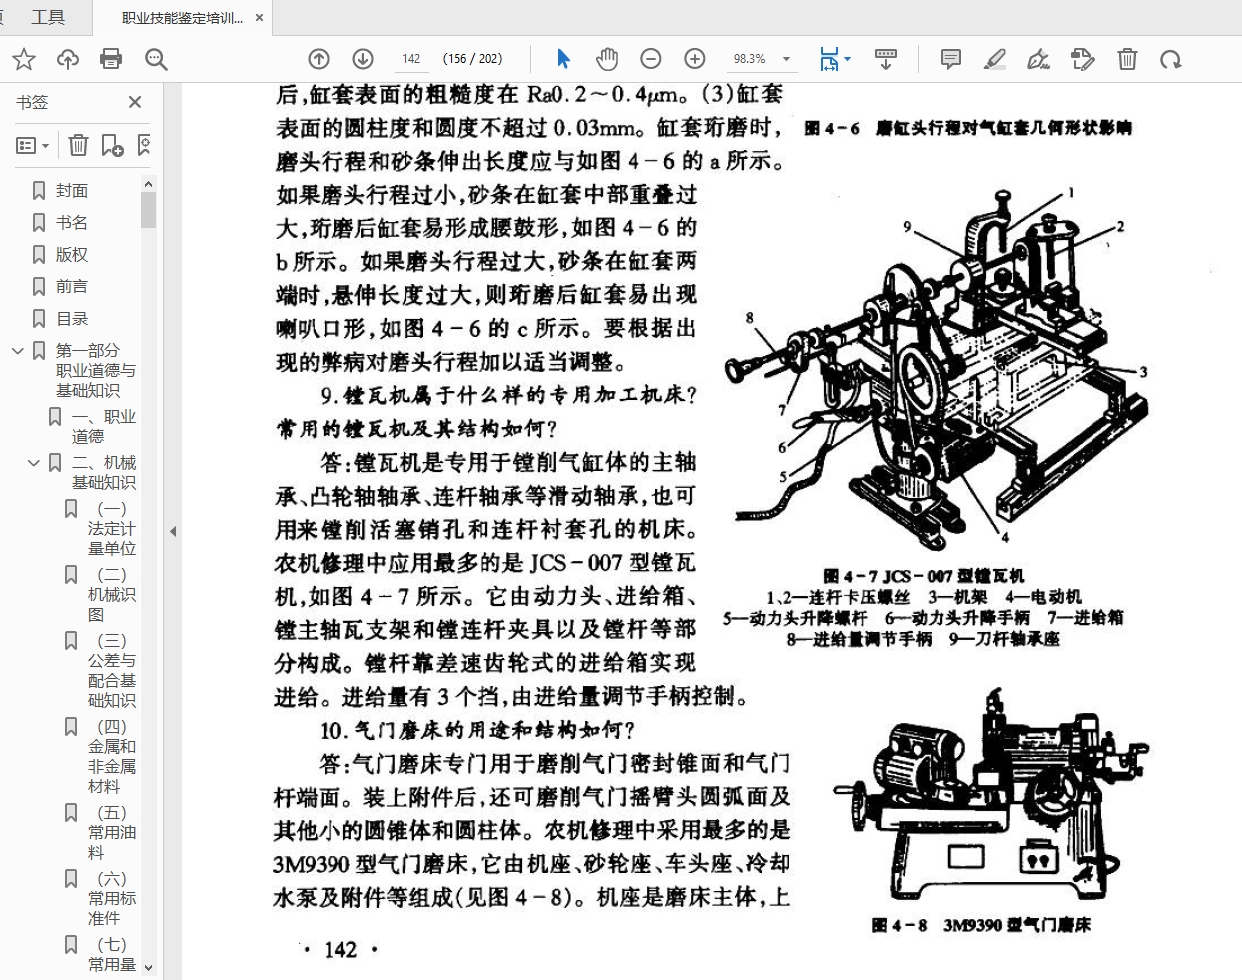1242x980 pixels.
Task: Add a sticky note comment
Action: pos(950,59)
